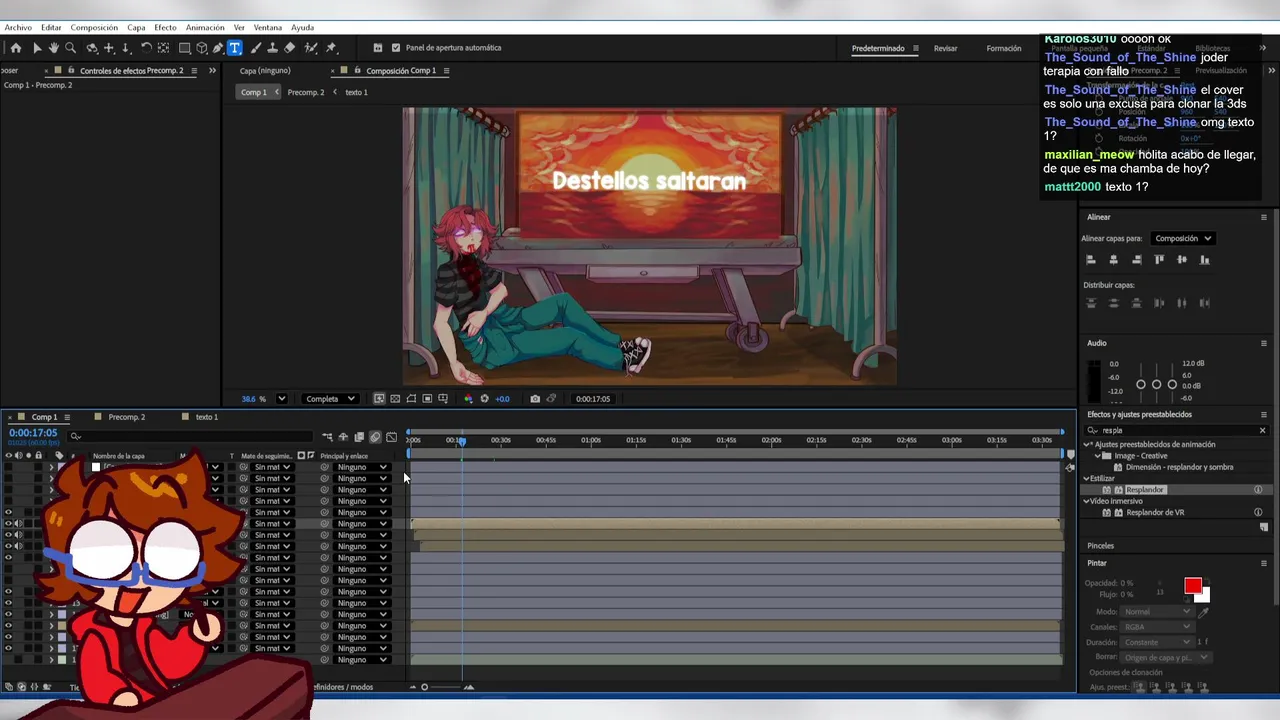Toggle the frame blending switch in timeline

[x=359, y=437]
